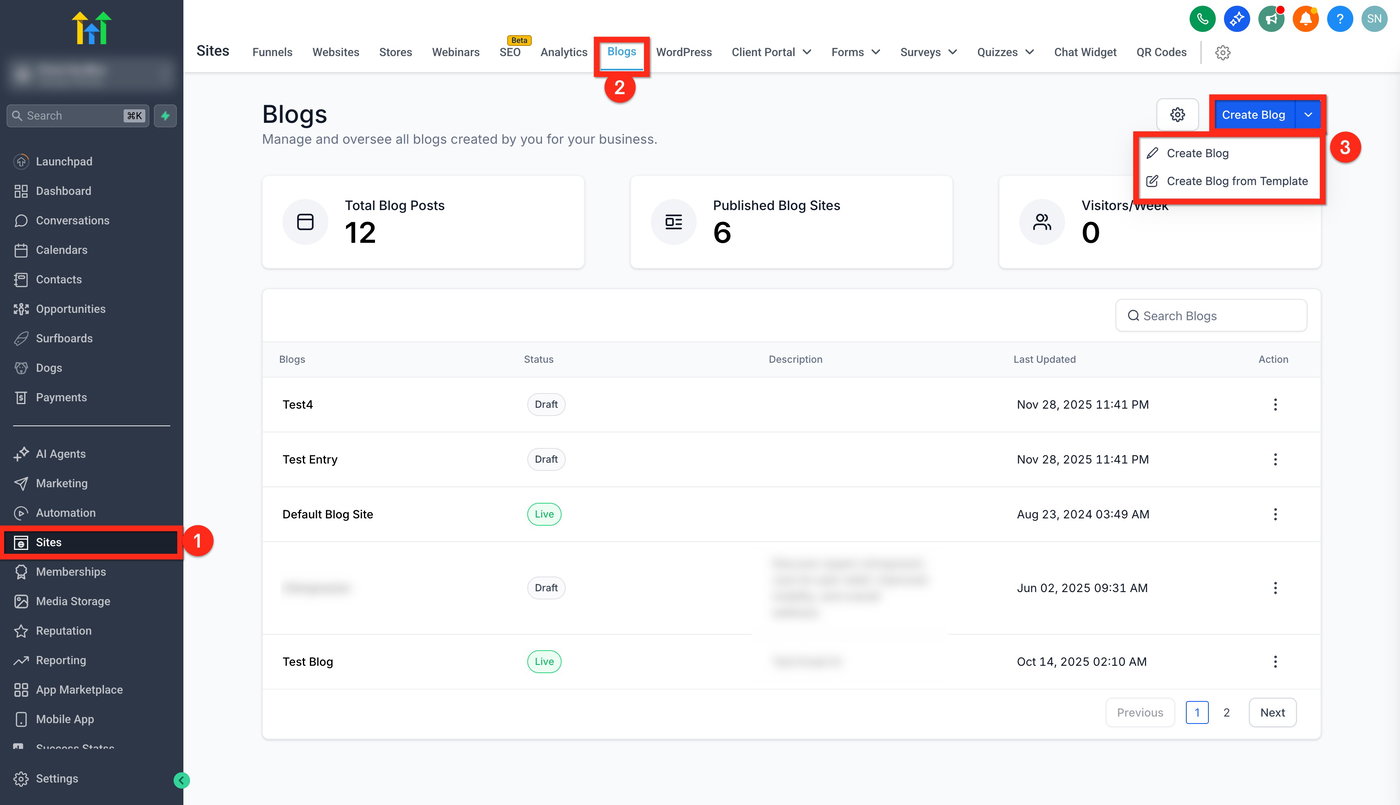The width and height of the screenshot is (1400, 805).
Task: Open the SN user avatar
Action: tap(1375, 18)
